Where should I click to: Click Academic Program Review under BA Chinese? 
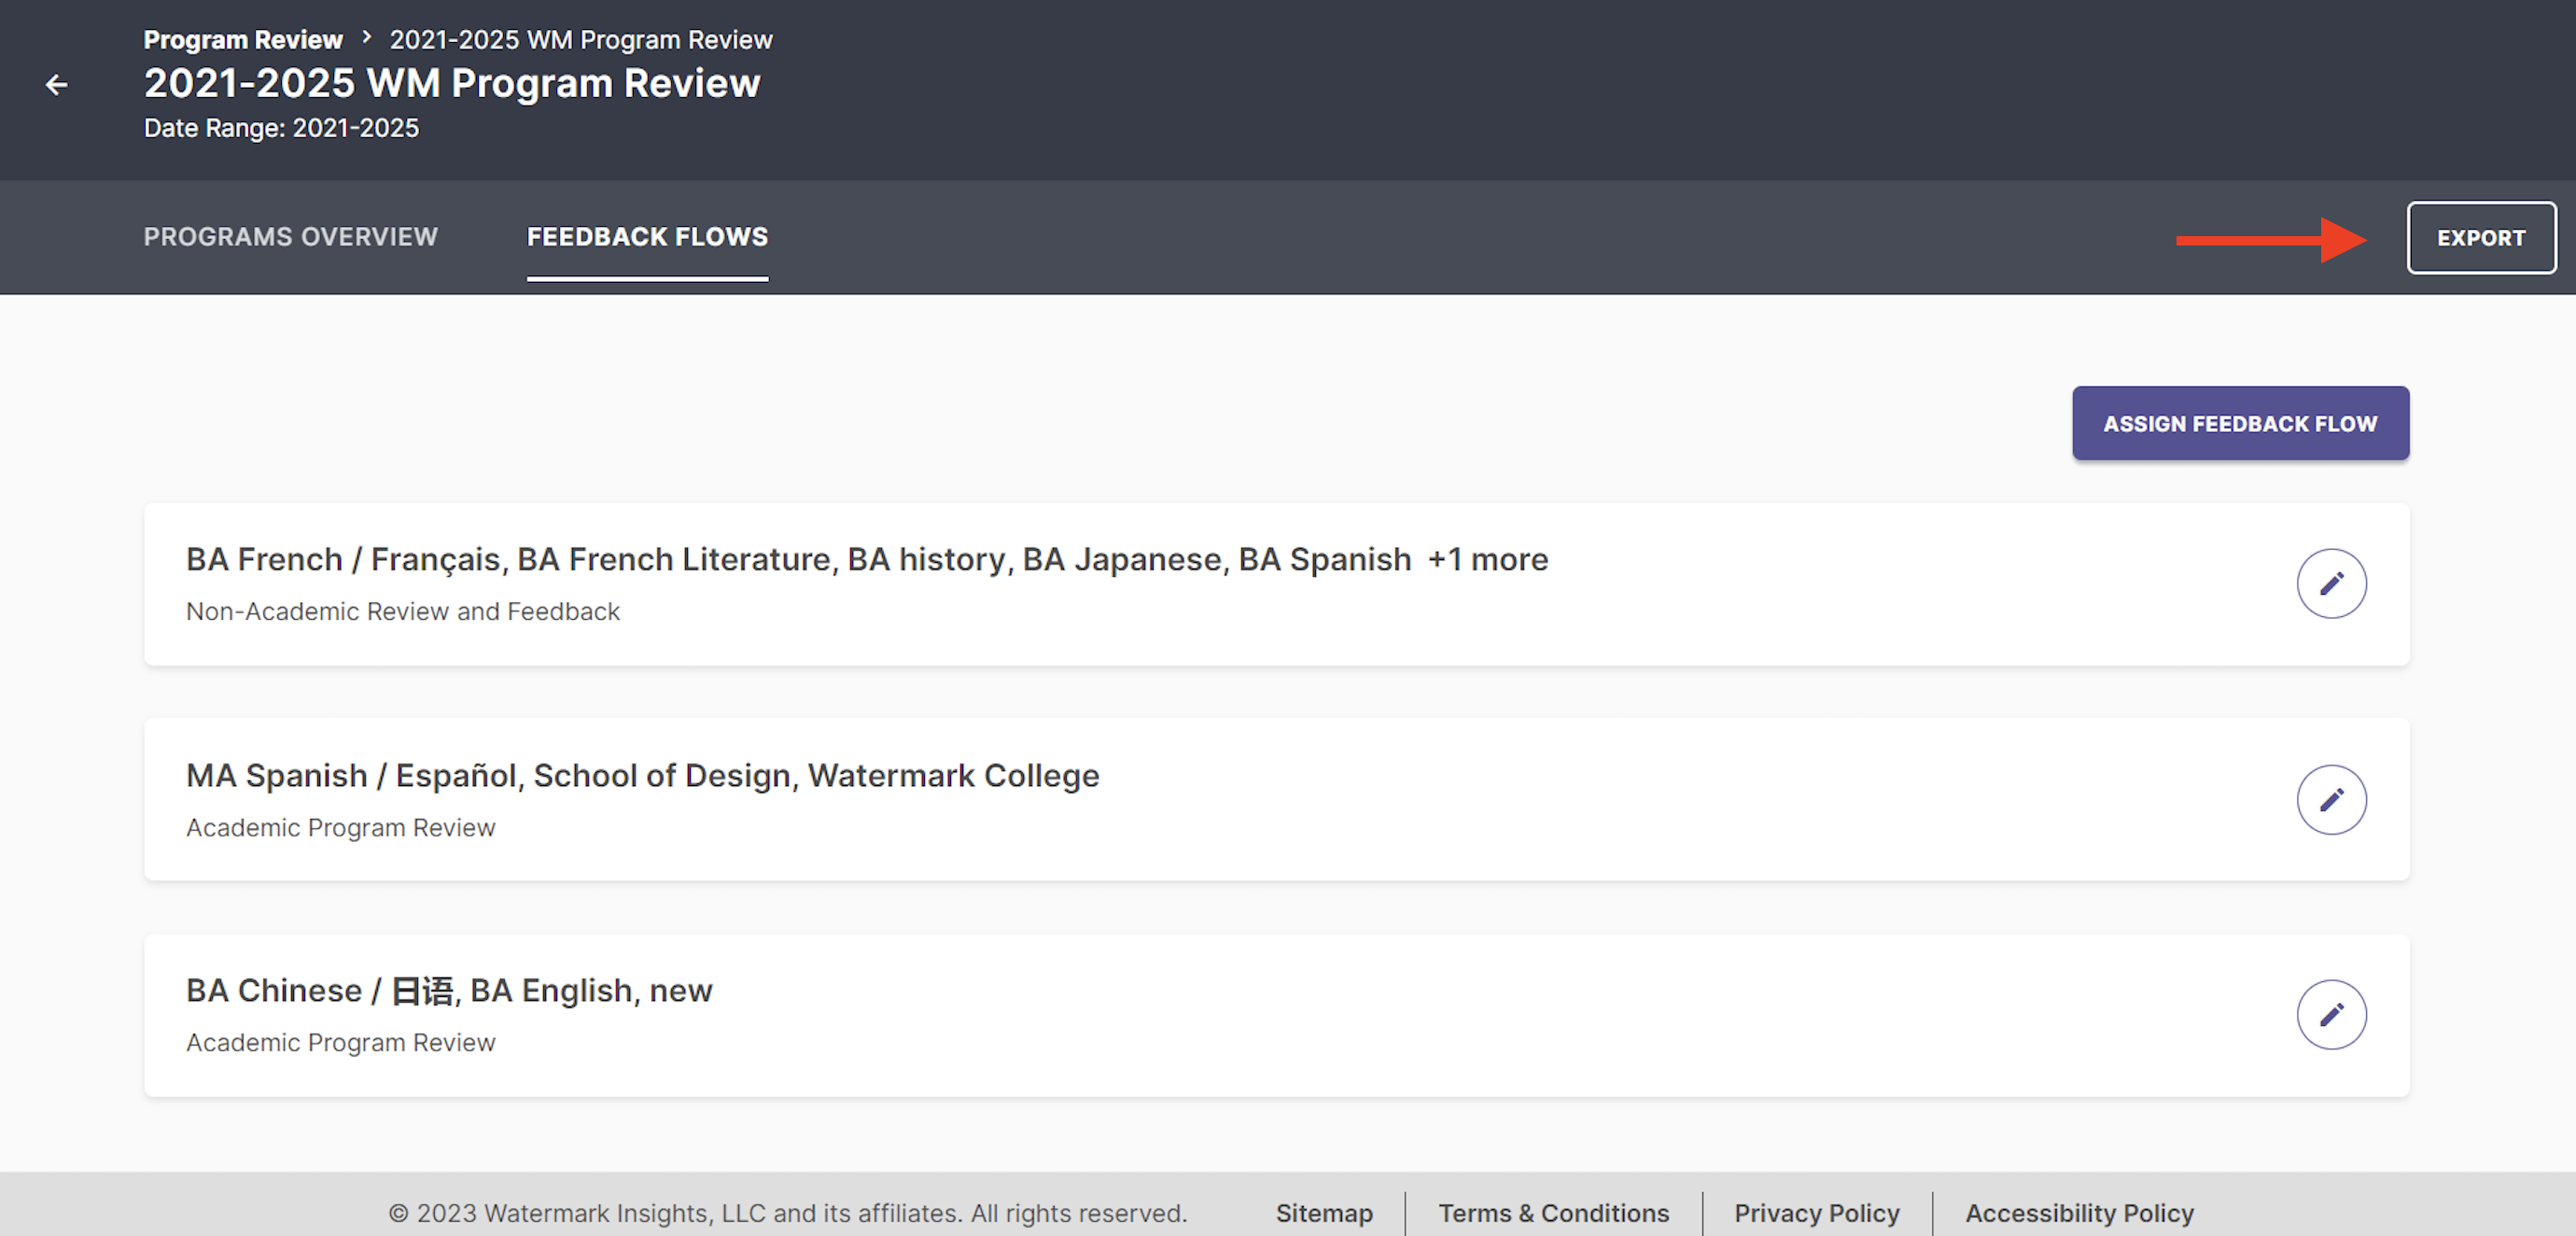(x=341, y=1042)
